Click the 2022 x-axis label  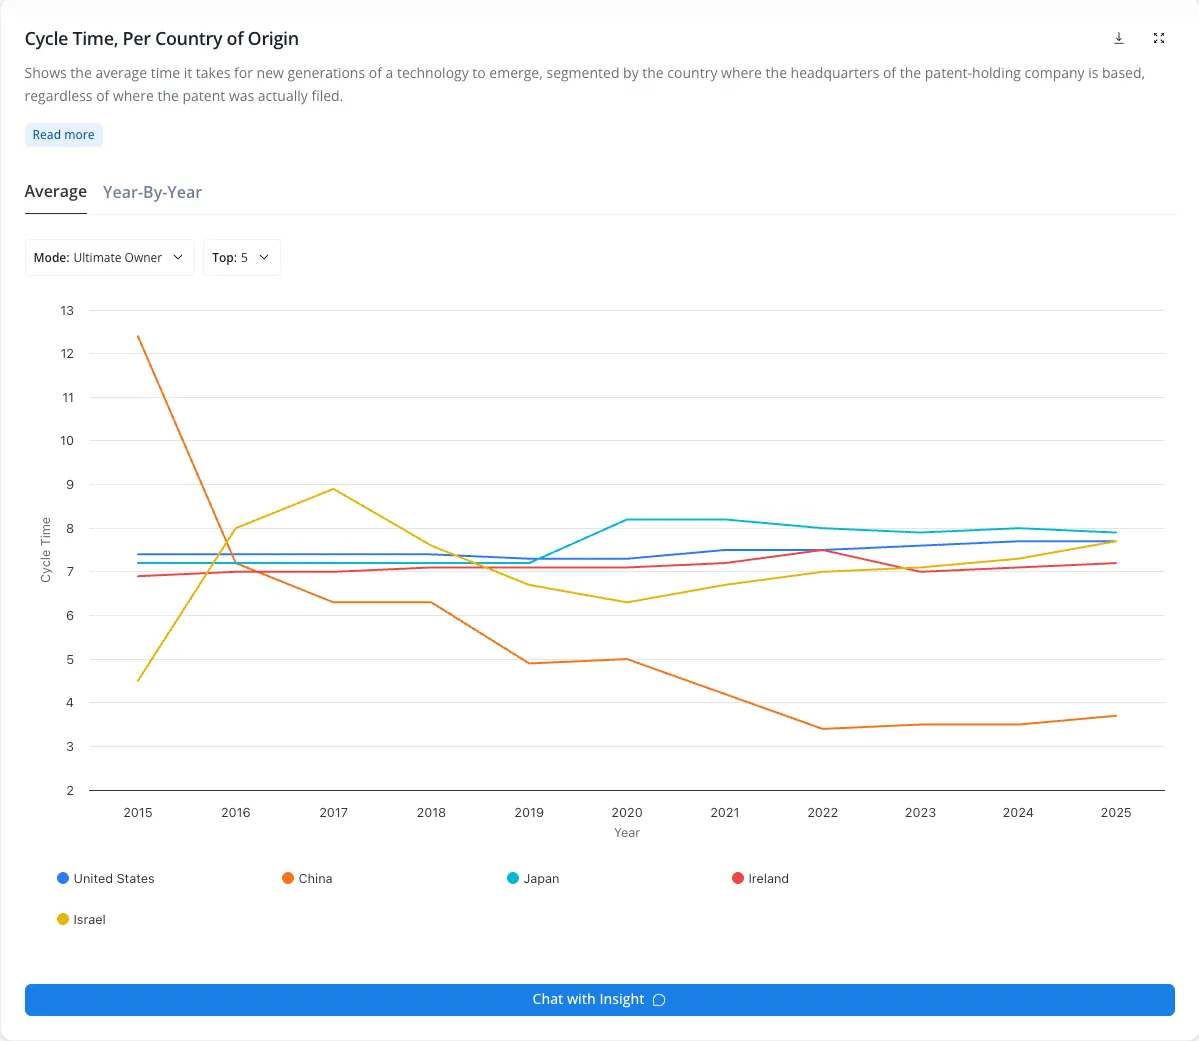tap(823, 812)
